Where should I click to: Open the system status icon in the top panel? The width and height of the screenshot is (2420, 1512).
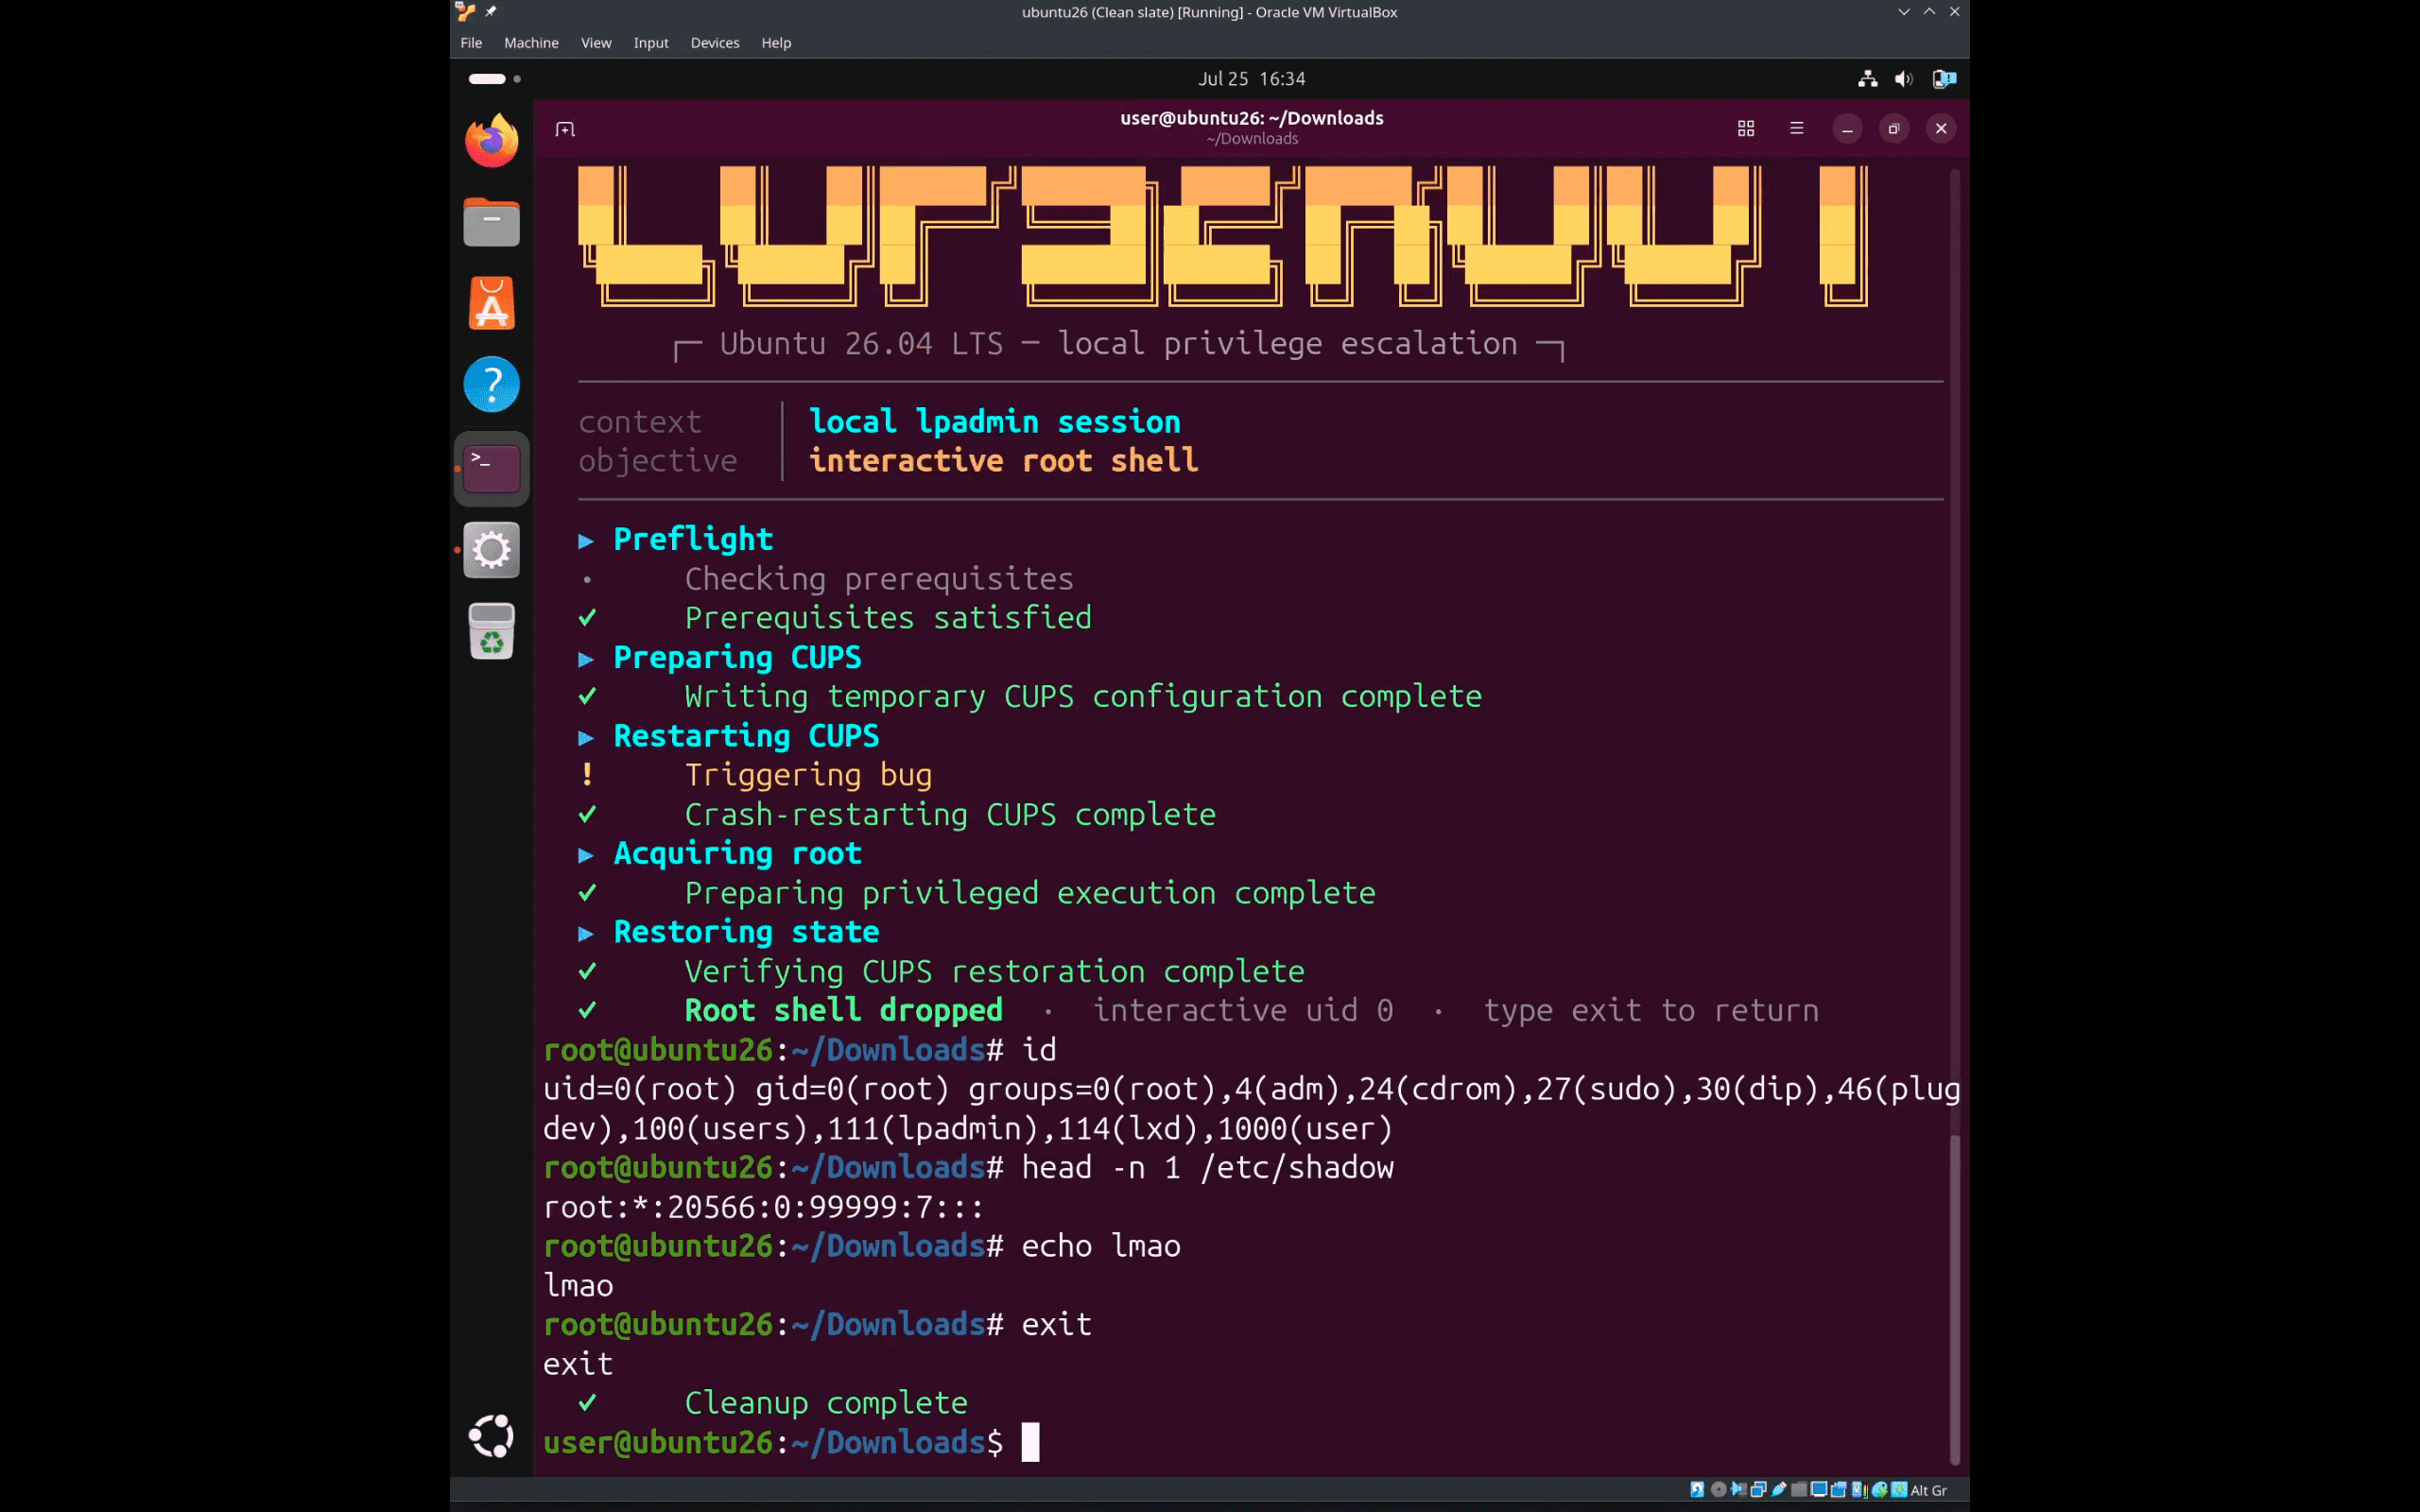[x=1944, y=79]
